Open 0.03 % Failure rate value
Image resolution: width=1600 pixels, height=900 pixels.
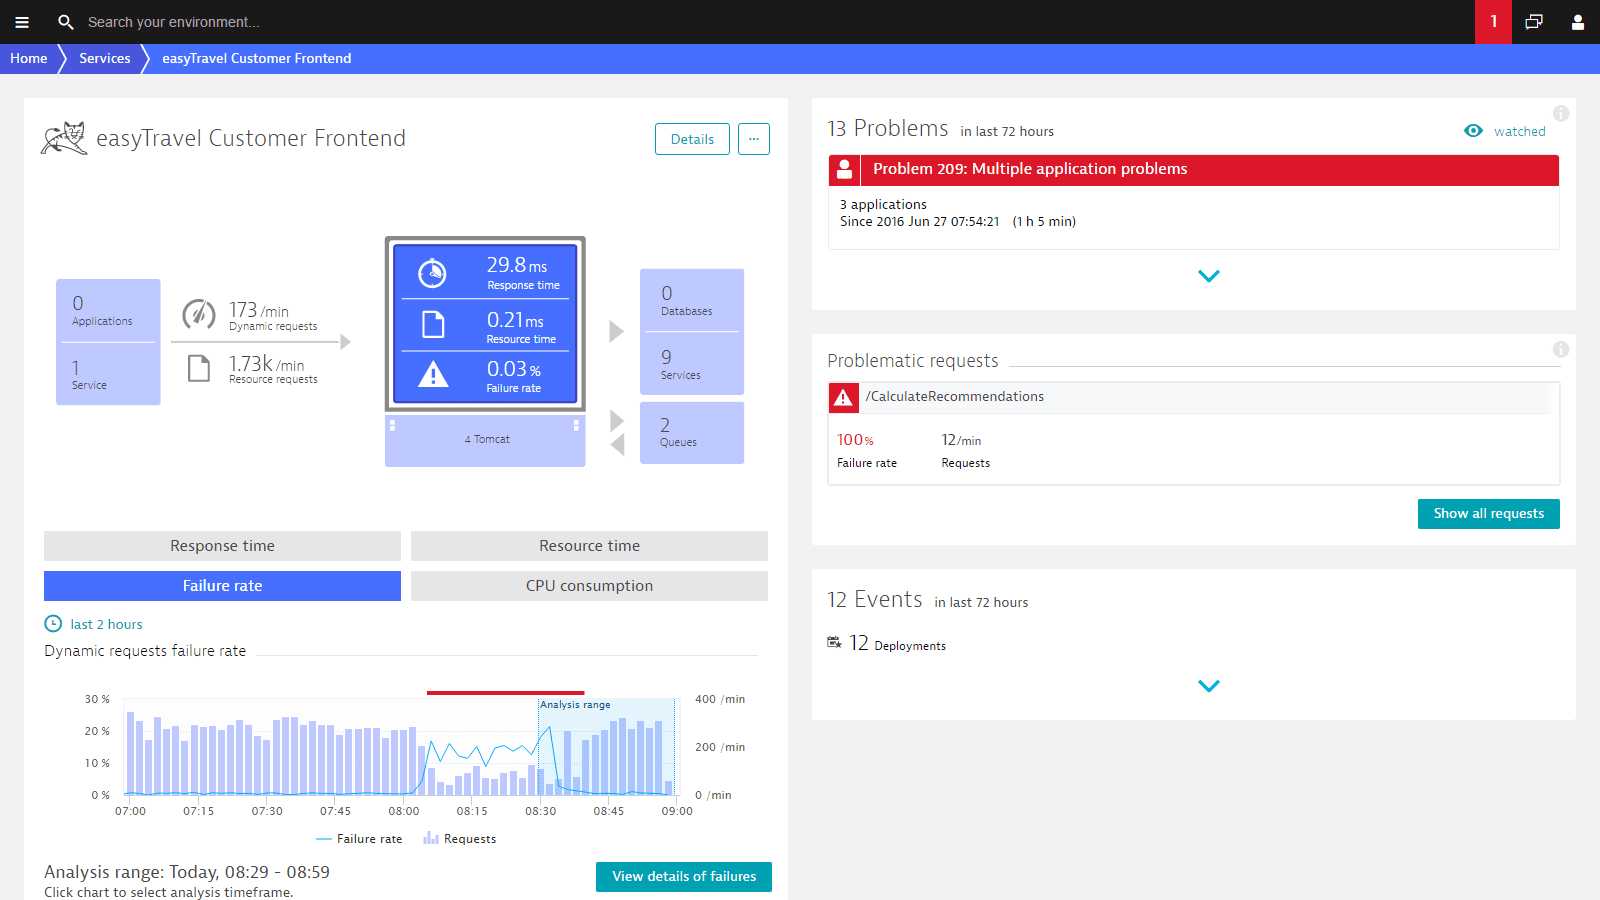pos(514,375)
